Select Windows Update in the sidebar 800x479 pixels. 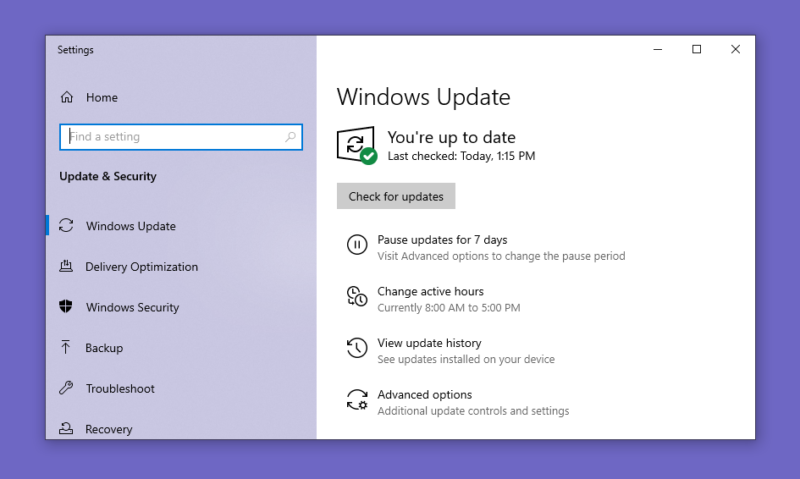(131, 226)
